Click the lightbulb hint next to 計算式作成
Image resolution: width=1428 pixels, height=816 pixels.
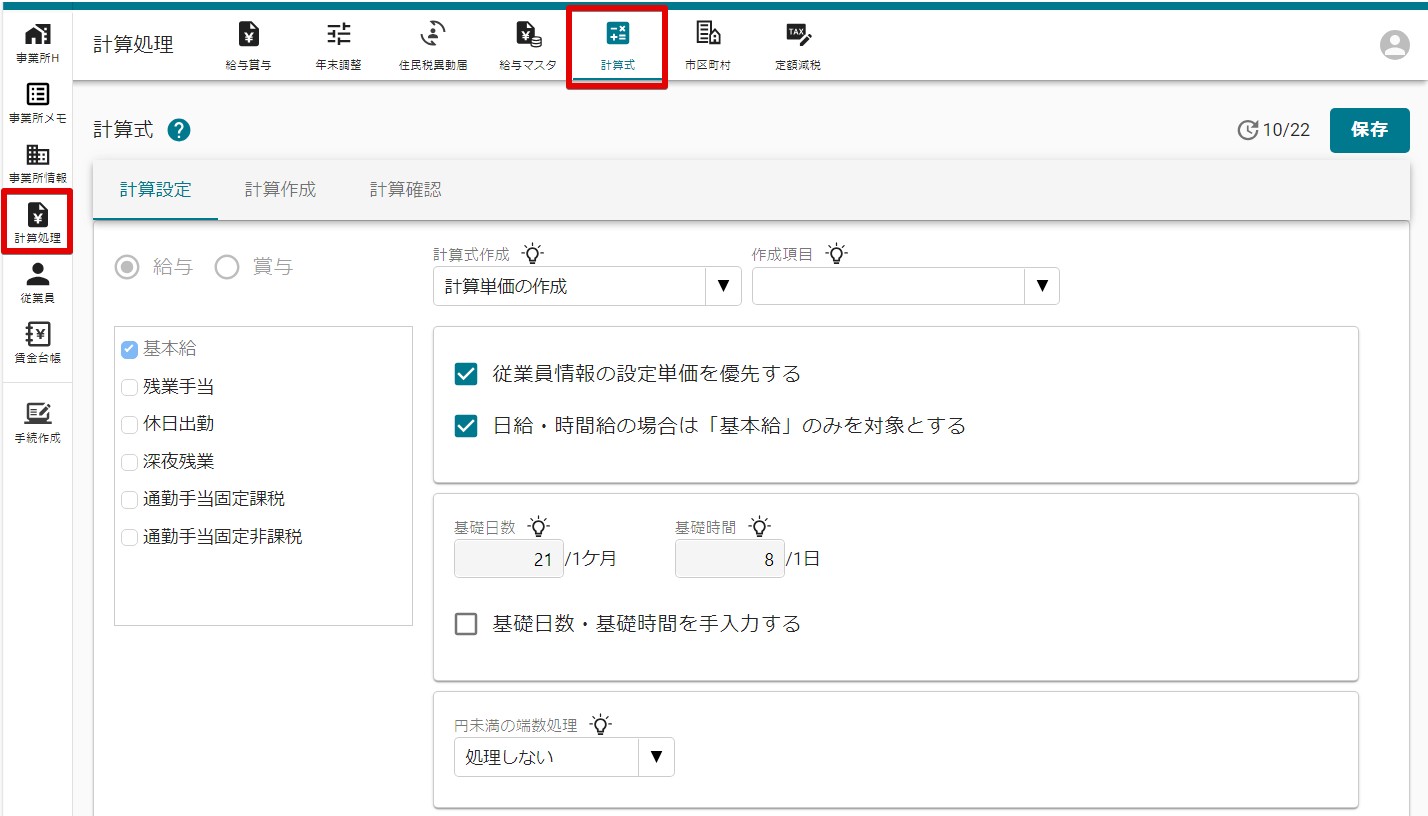(x=533, y=254)
